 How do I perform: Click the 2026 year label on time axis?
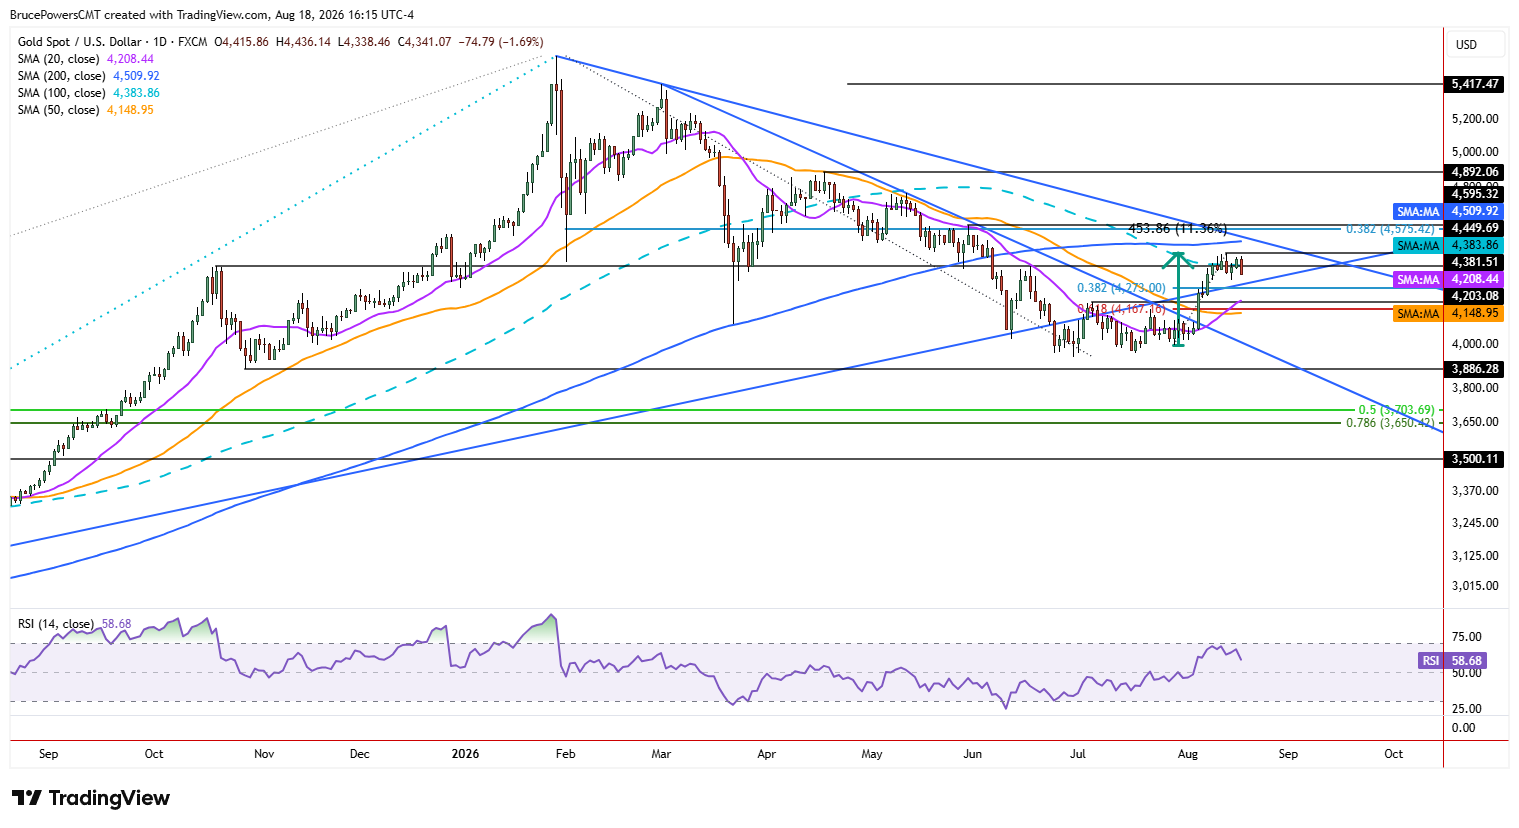pos(465,754)
